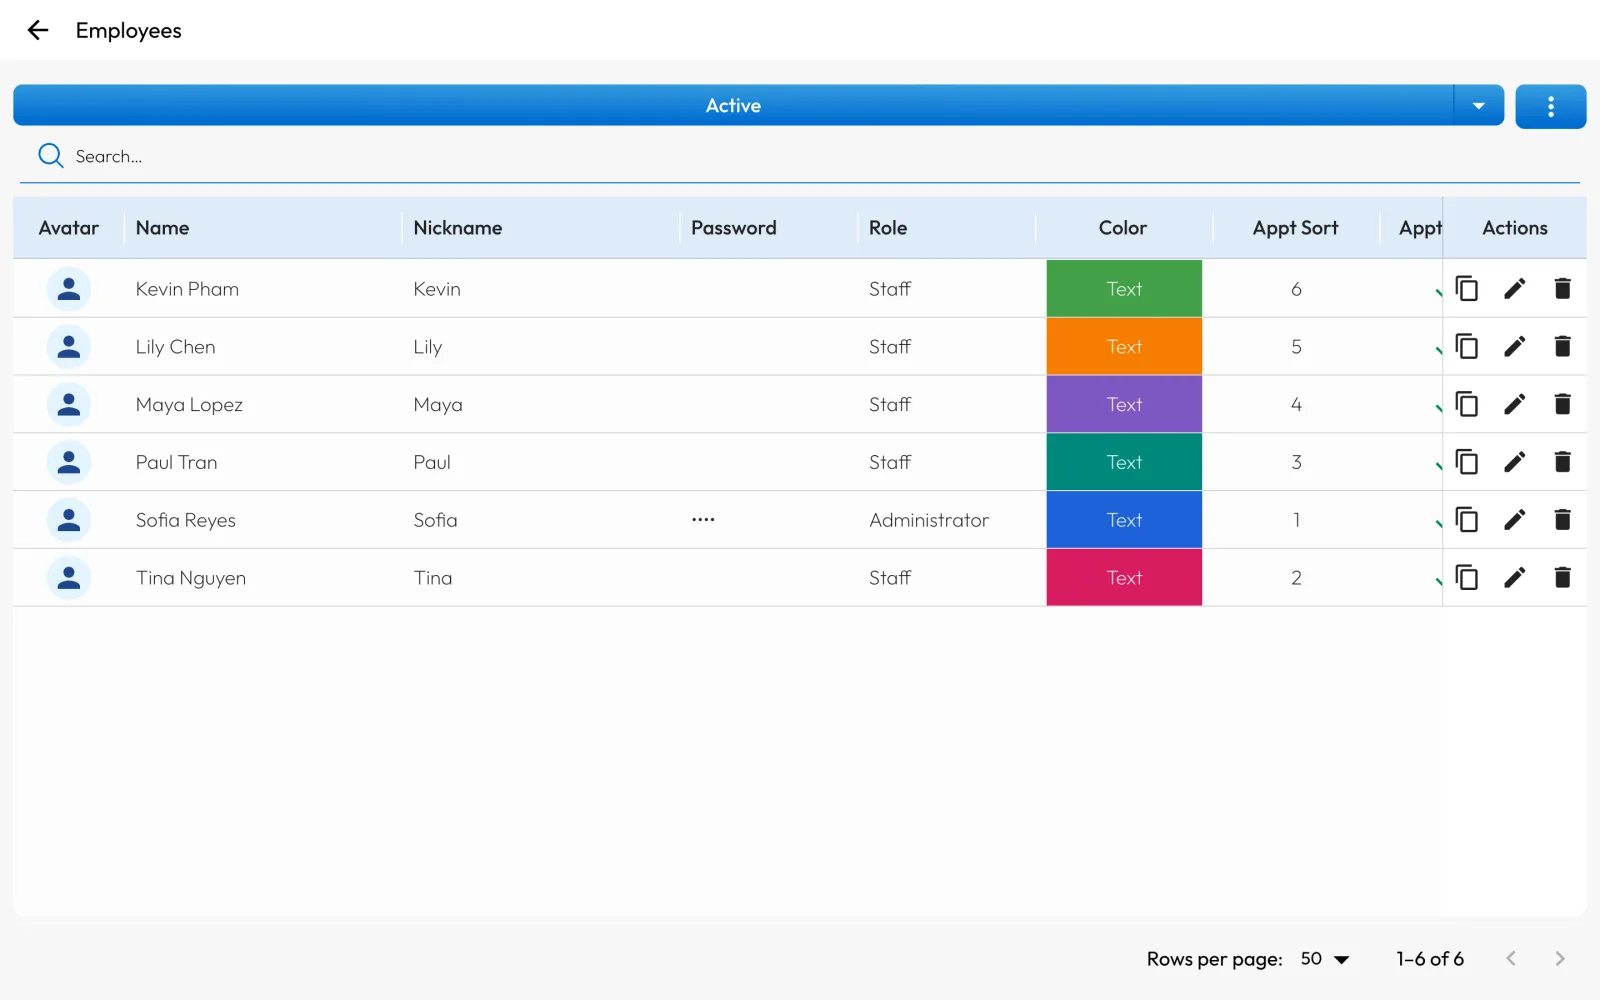Screen dimensions: 1600x1000
Task: Duplicate the Sofia Reyes administrator row
Action: coord(1467,520)
